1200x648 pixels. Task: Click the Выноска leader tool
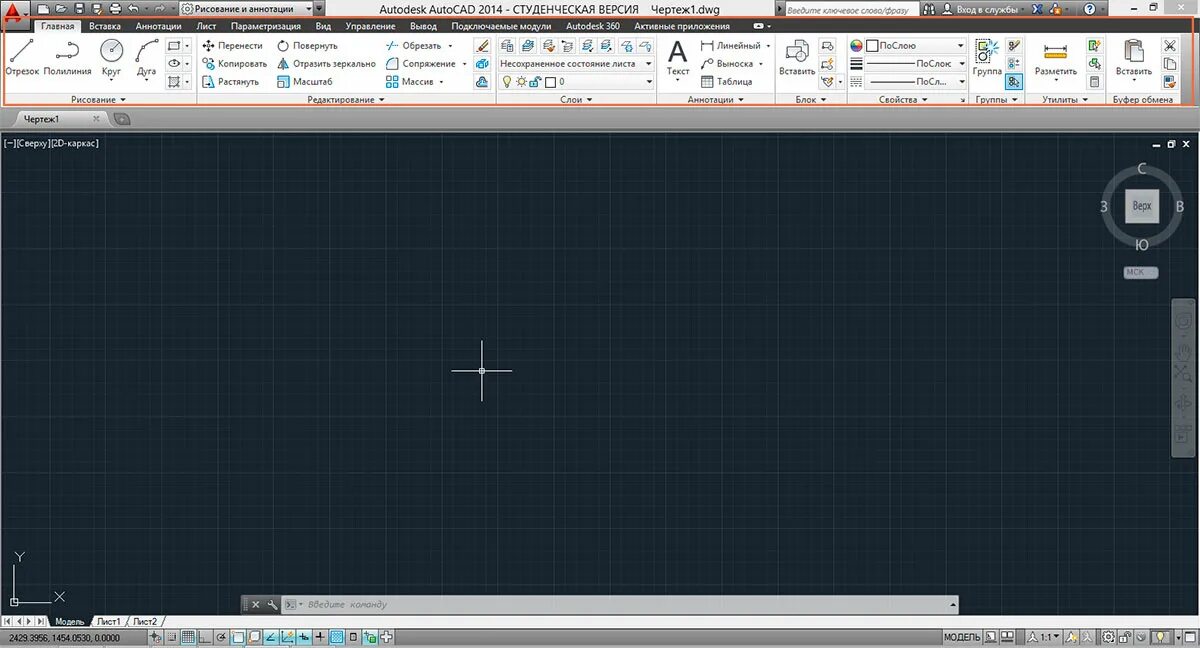[727, 64]
